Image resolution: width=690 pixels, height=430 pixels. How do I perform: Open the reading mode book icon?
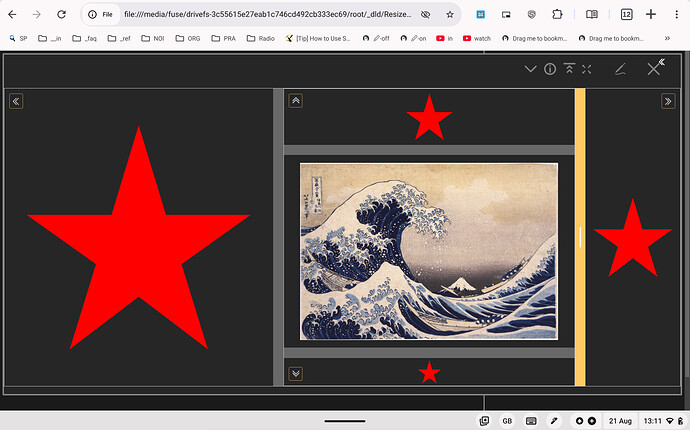592,15
